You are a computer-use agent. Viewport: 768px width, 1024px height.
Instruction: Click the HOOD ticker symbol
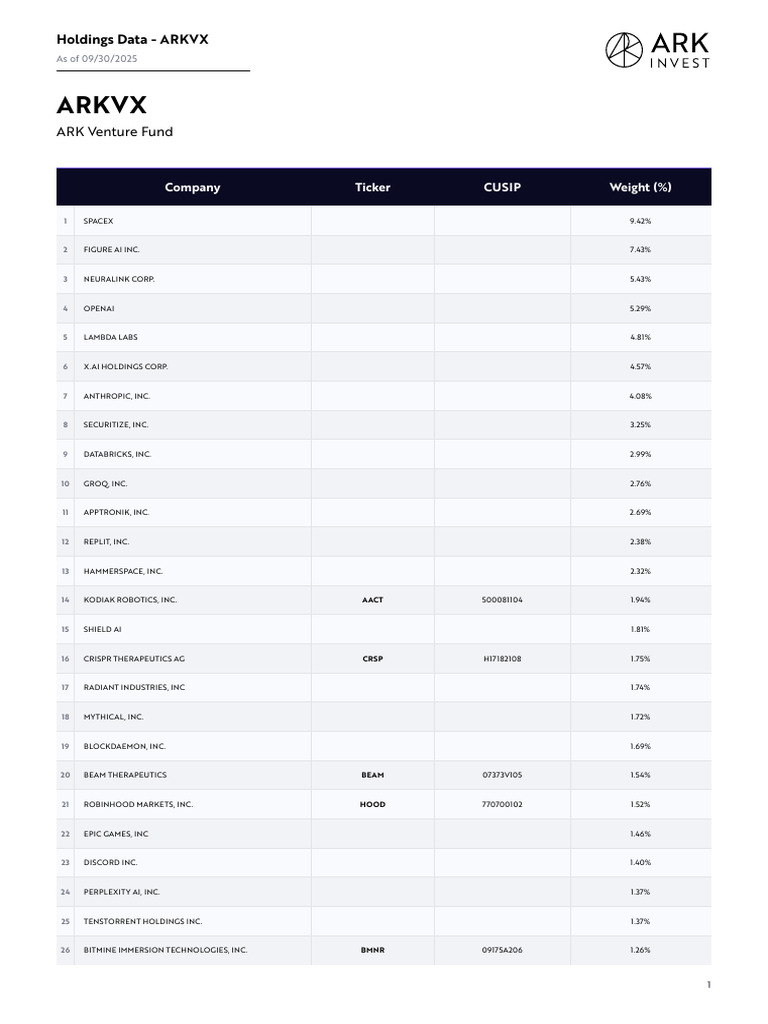pyautogui.click(x=372, y=805)
